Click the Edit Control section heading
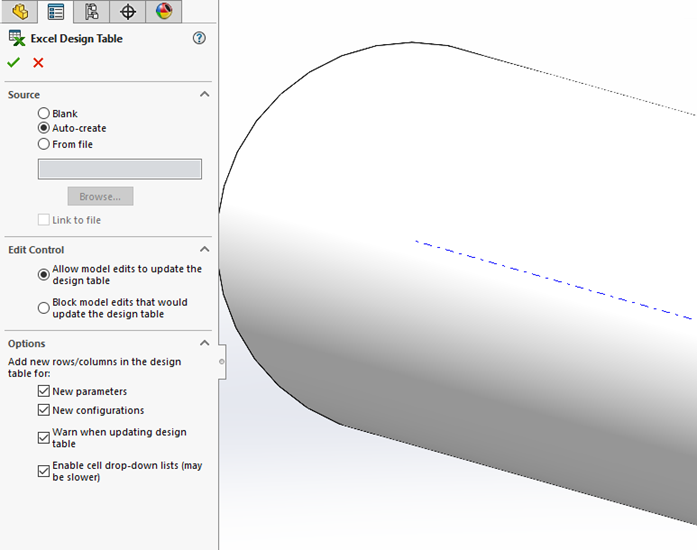The height and width of the screenshot is (550, 697). pos(36,250)
